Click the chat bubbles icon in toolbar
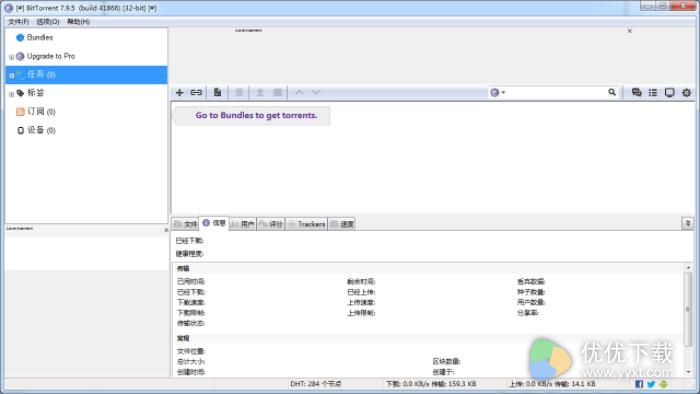Screen dimensions: 700x394 [636, 92]
